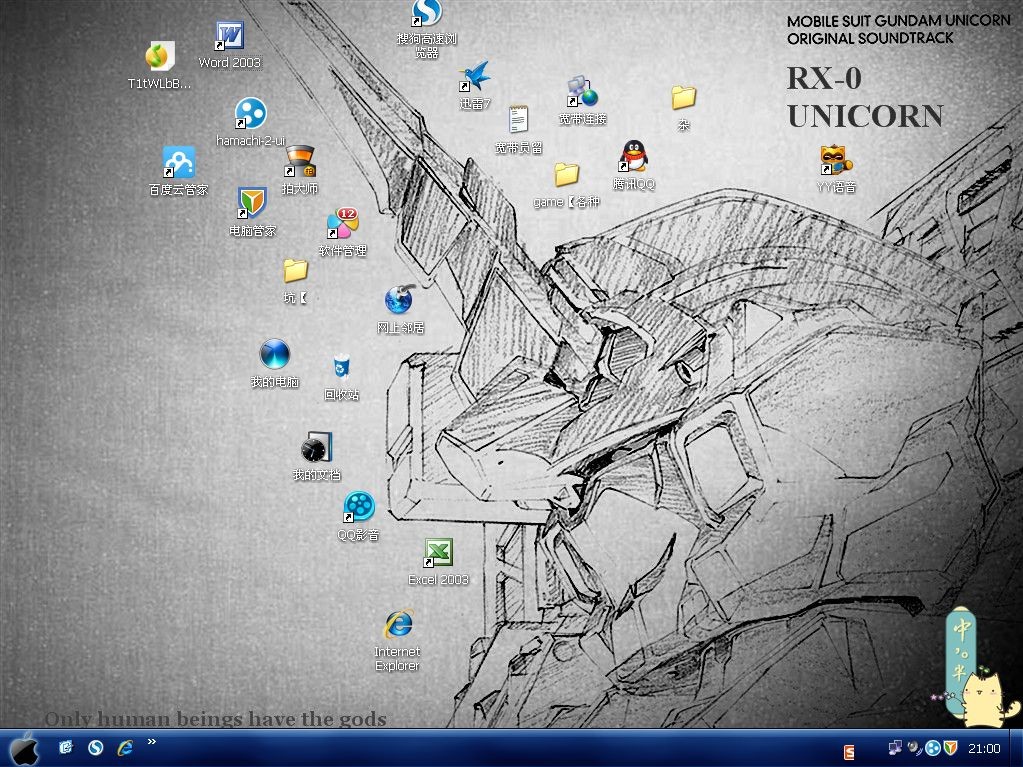The width and height of the screenshot is (1023, 767).
Task: Click the volume tray icon
Action: [x=915, y=748]
